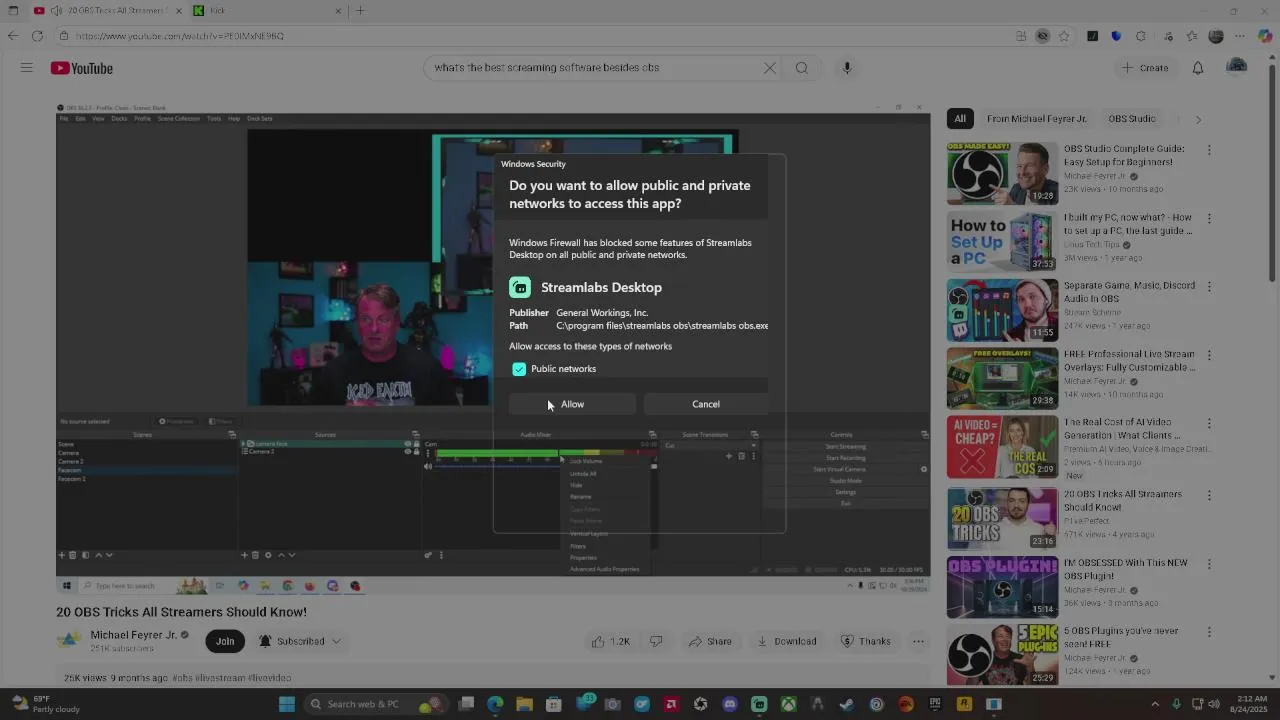Viewport: 1280px width, 720px height.
Task: Go to the YouTube home logo
Action: coord(82,68)
